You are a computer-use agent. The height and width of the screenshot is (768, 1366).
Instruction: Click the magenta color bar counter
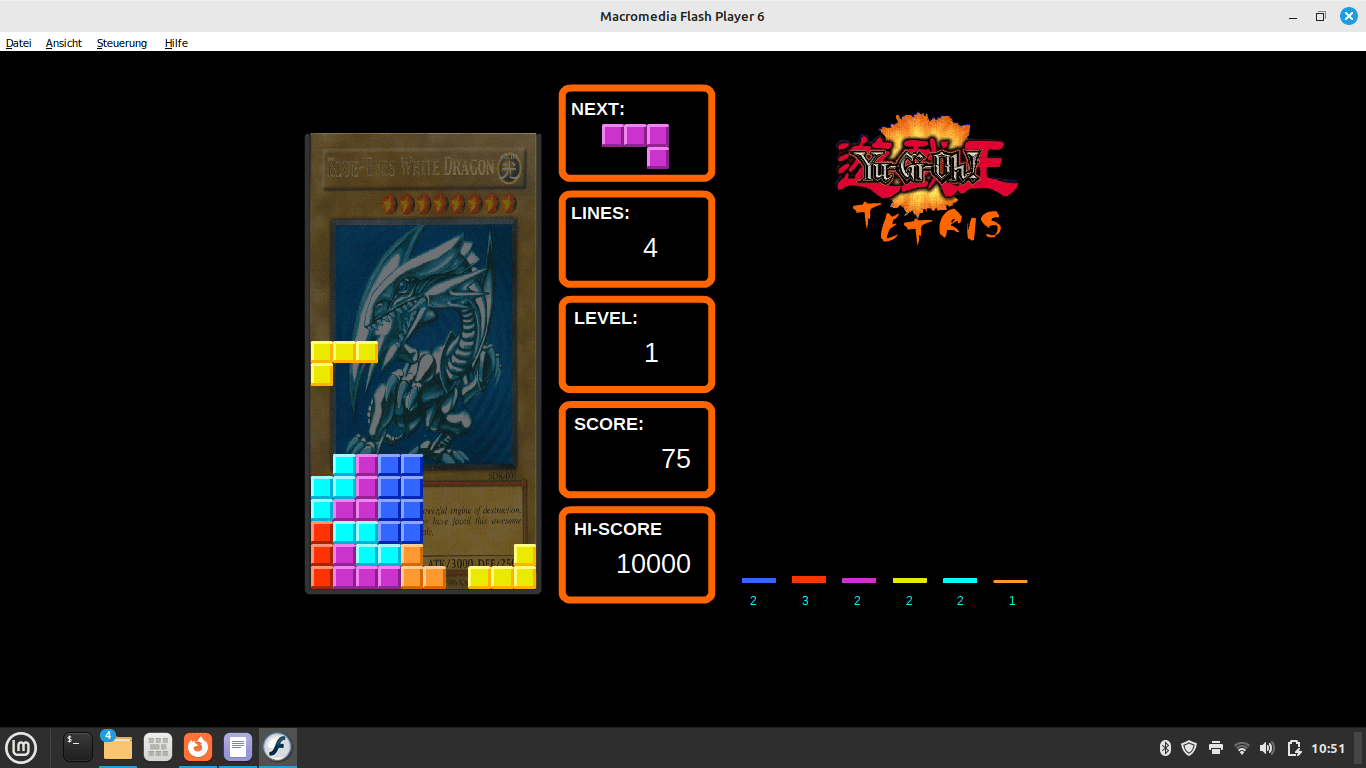[858, 580]
